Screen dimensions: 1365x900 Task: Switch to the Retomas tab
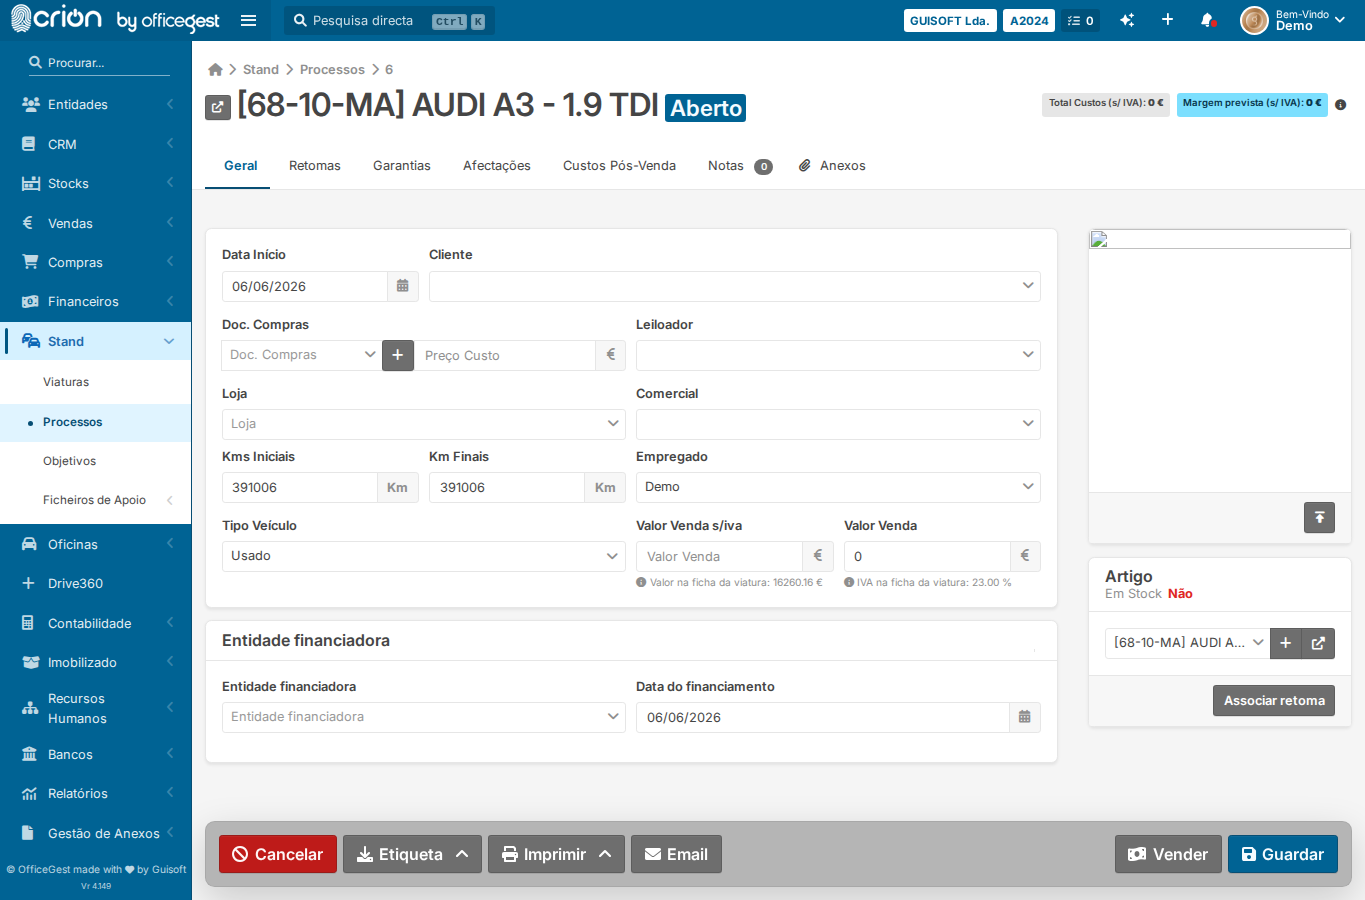point(315,166)
